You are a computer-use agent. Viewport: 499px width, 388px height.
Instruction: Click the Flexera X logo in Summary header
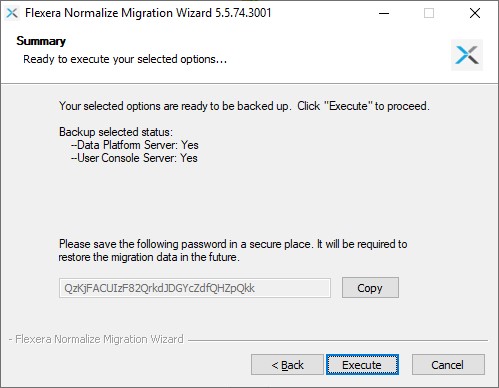pos(467,55)
